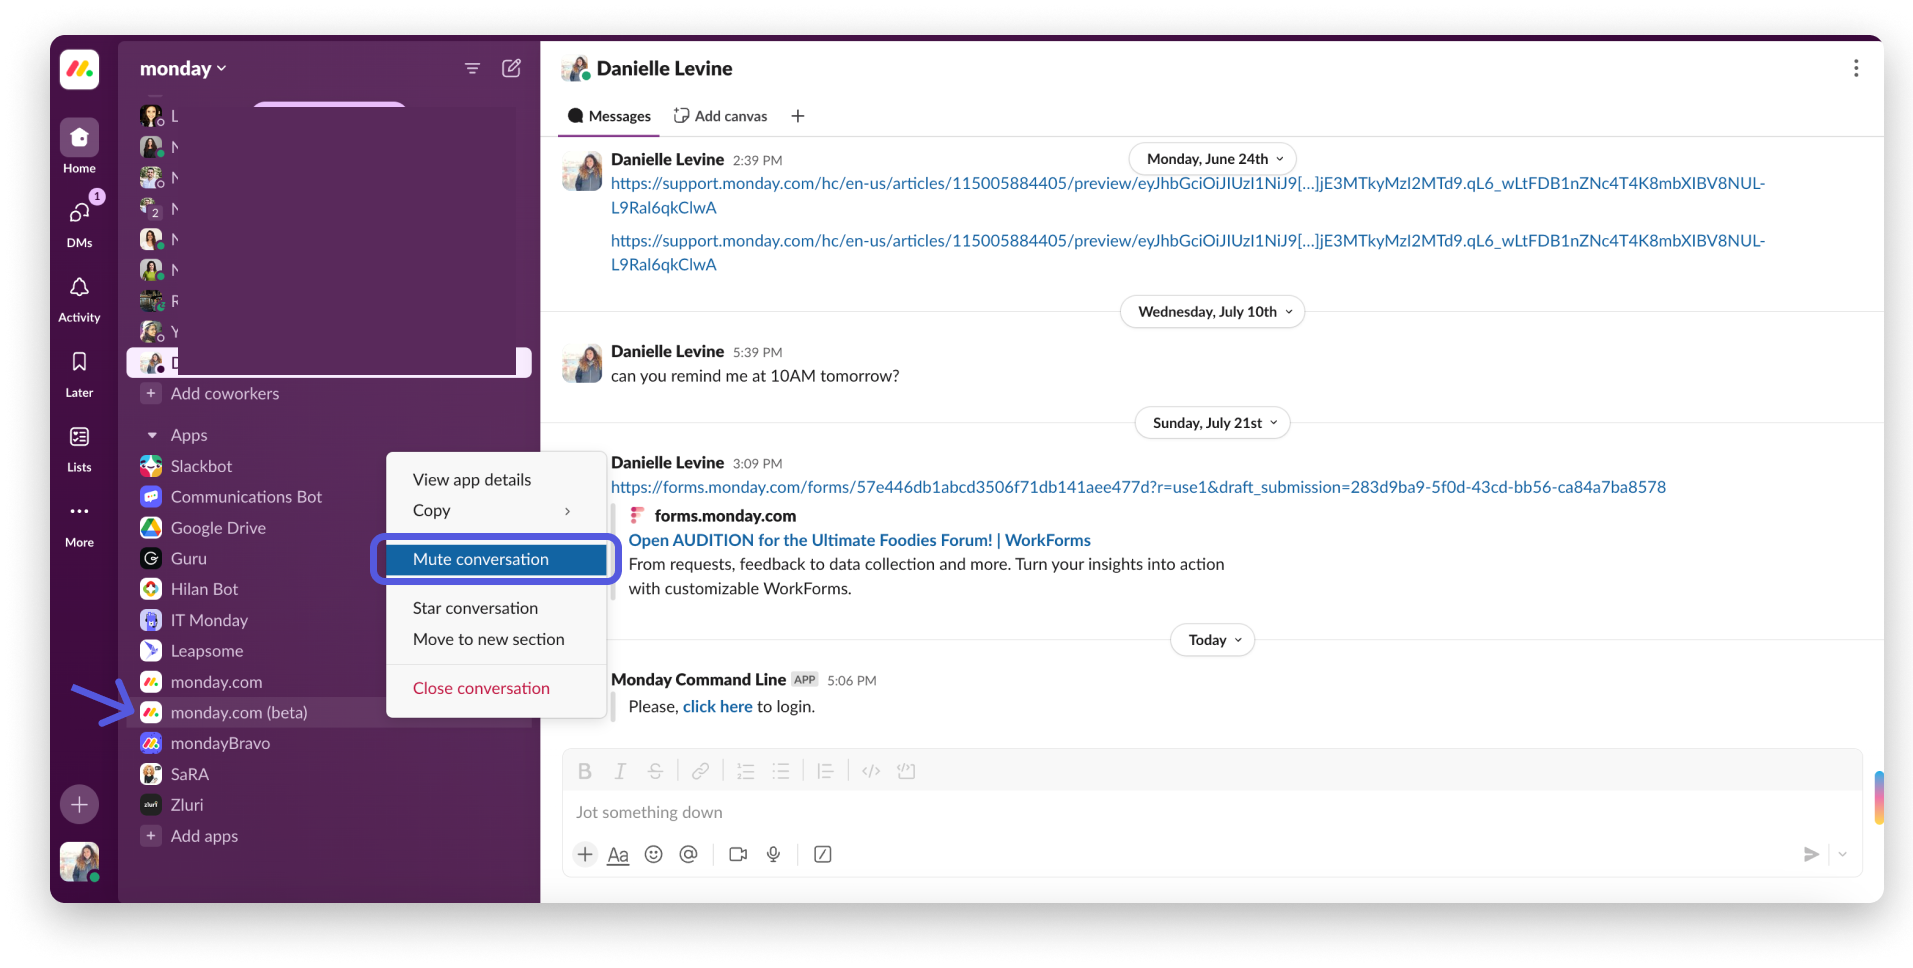Image resolution: width=1913 pixels, height=968 pixels.
Task: Open Wednesday, July 10th date dropdown
Action: [1213, 312]
